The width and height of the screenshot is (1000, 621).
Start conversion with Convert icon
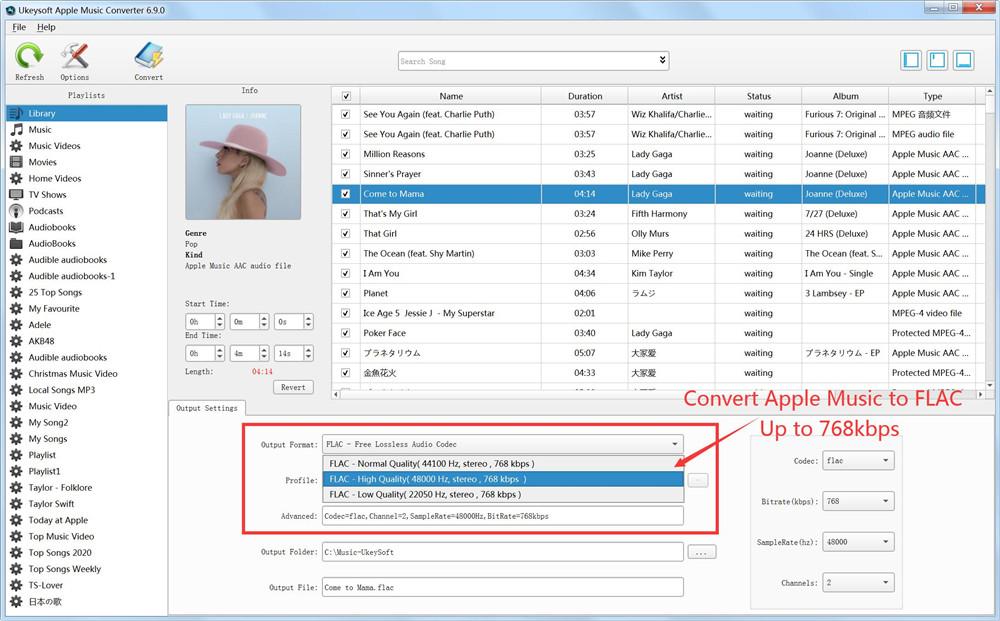pos(149,56)
